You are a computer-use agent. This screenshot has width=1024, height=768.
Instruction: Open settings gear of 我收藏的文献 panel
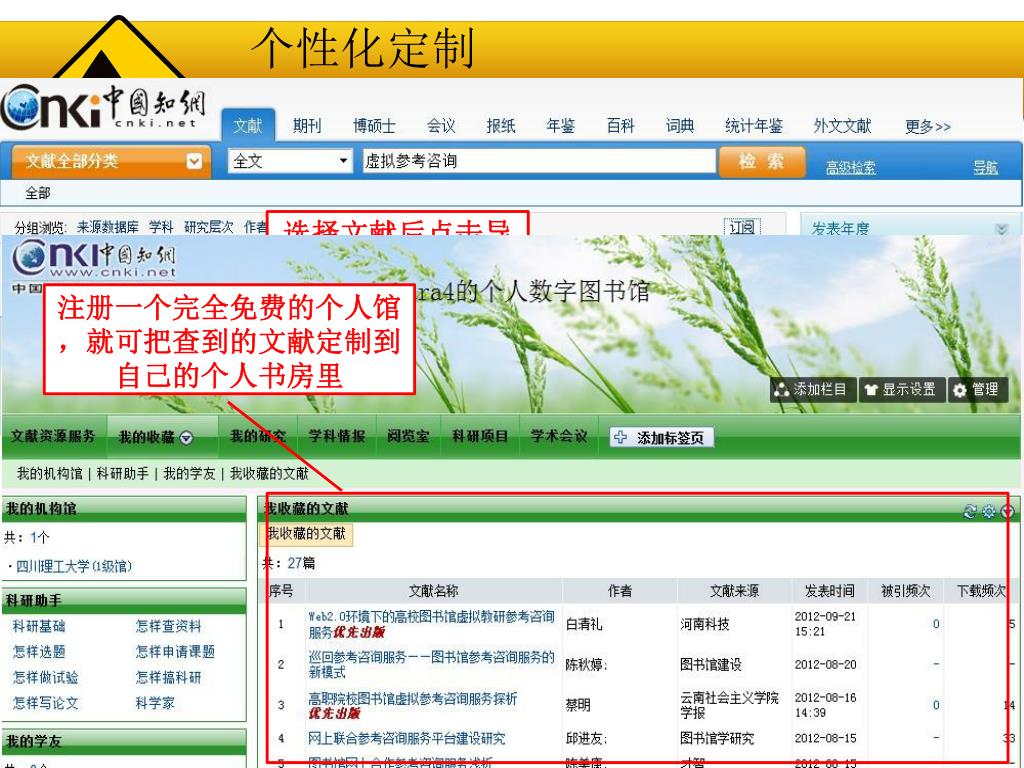(x=987, y=510)
